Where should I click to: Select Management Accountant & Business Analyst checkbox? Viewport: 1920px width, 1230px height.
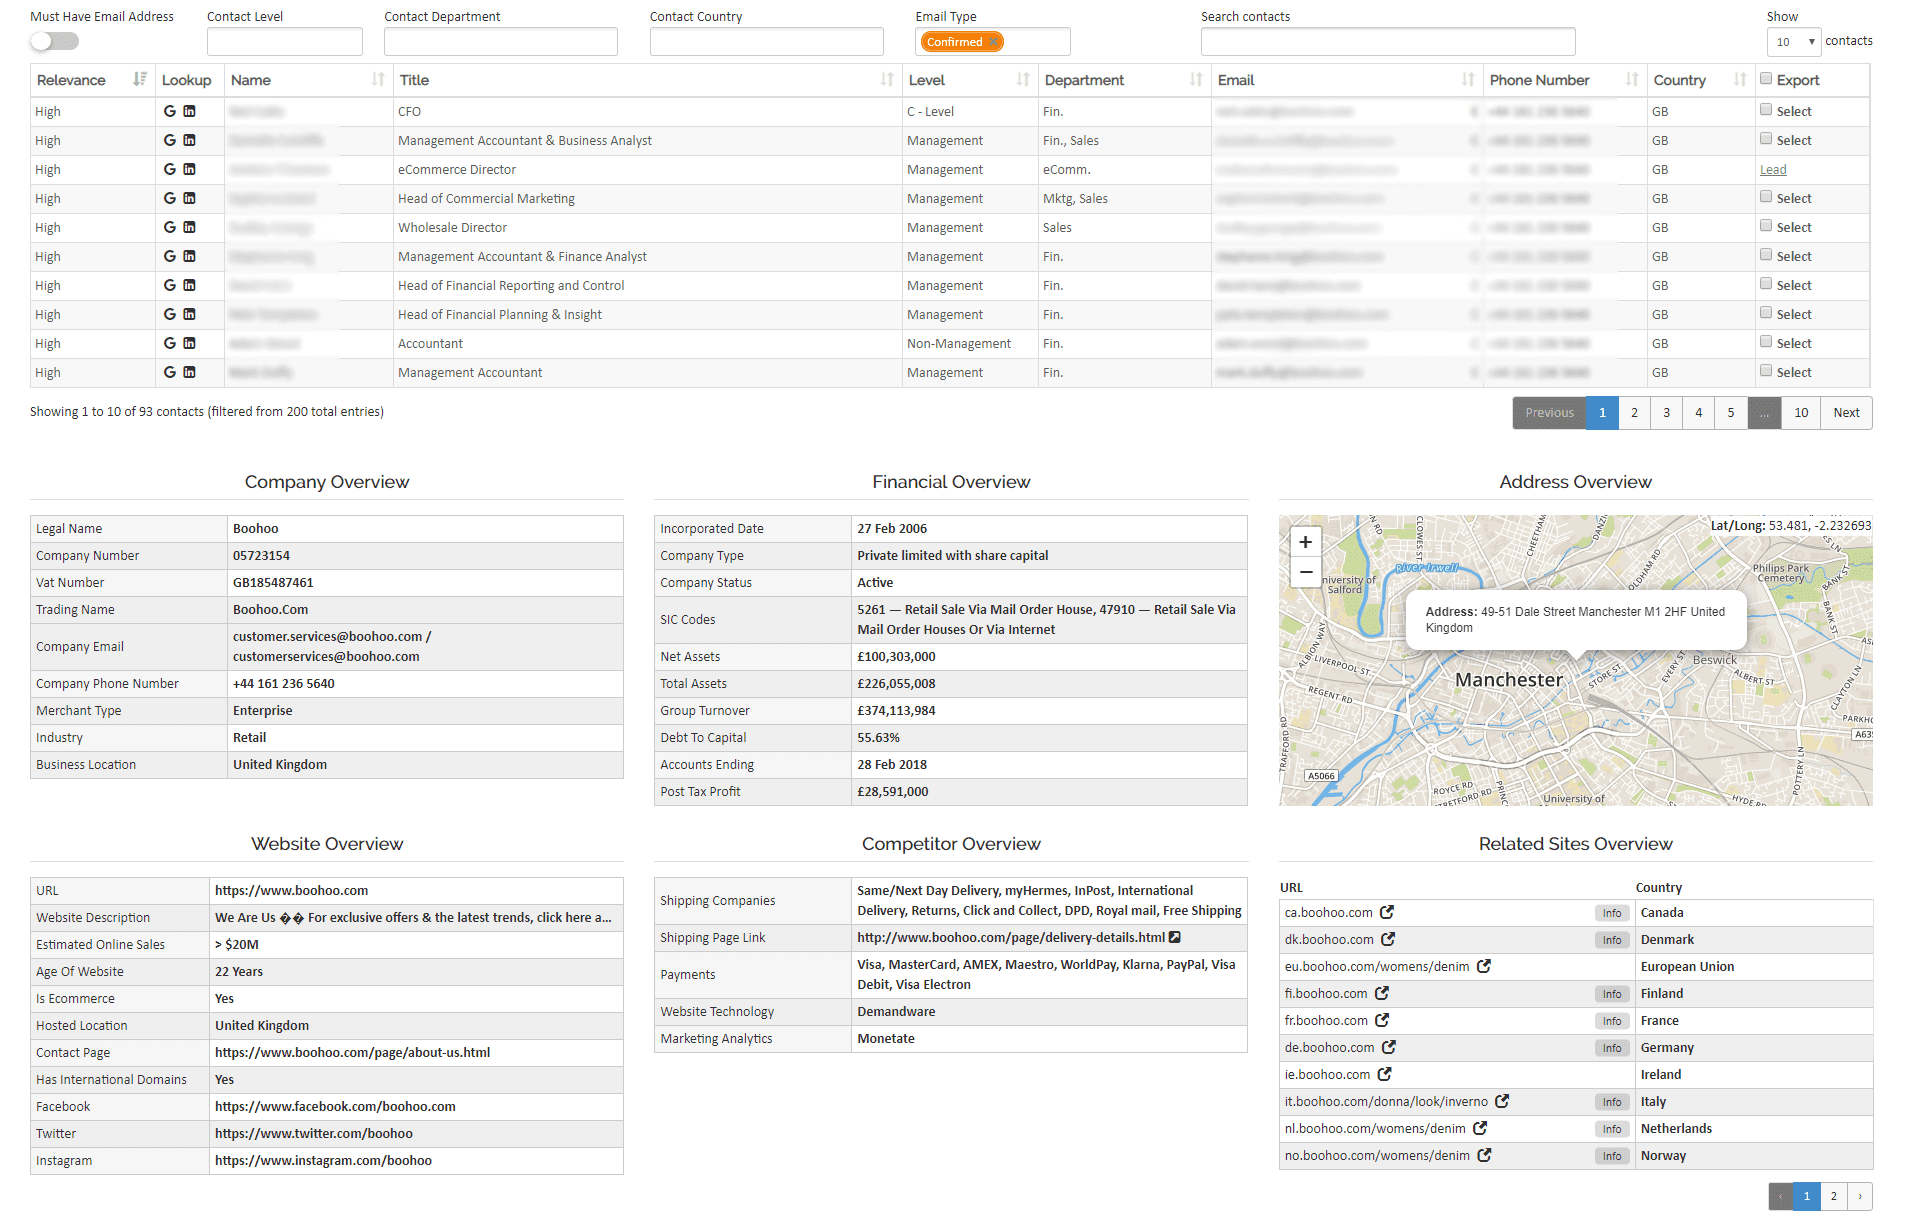(x=1766, y=139)
